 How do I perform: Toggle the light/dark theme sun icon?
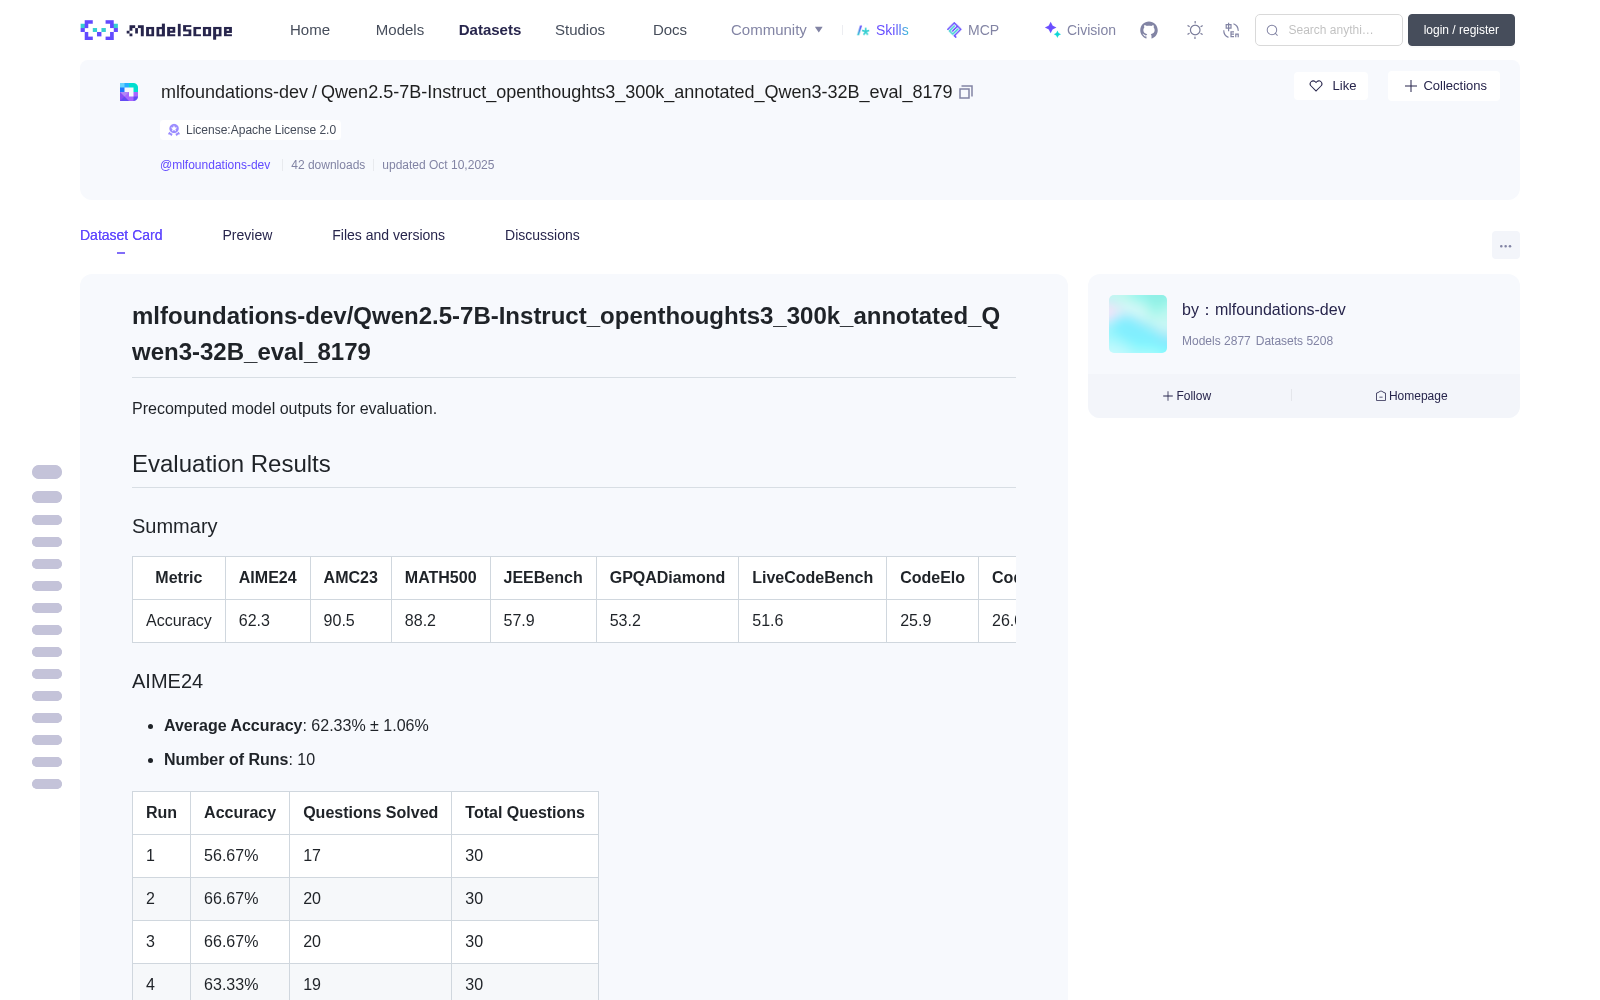coord(1194,30)
